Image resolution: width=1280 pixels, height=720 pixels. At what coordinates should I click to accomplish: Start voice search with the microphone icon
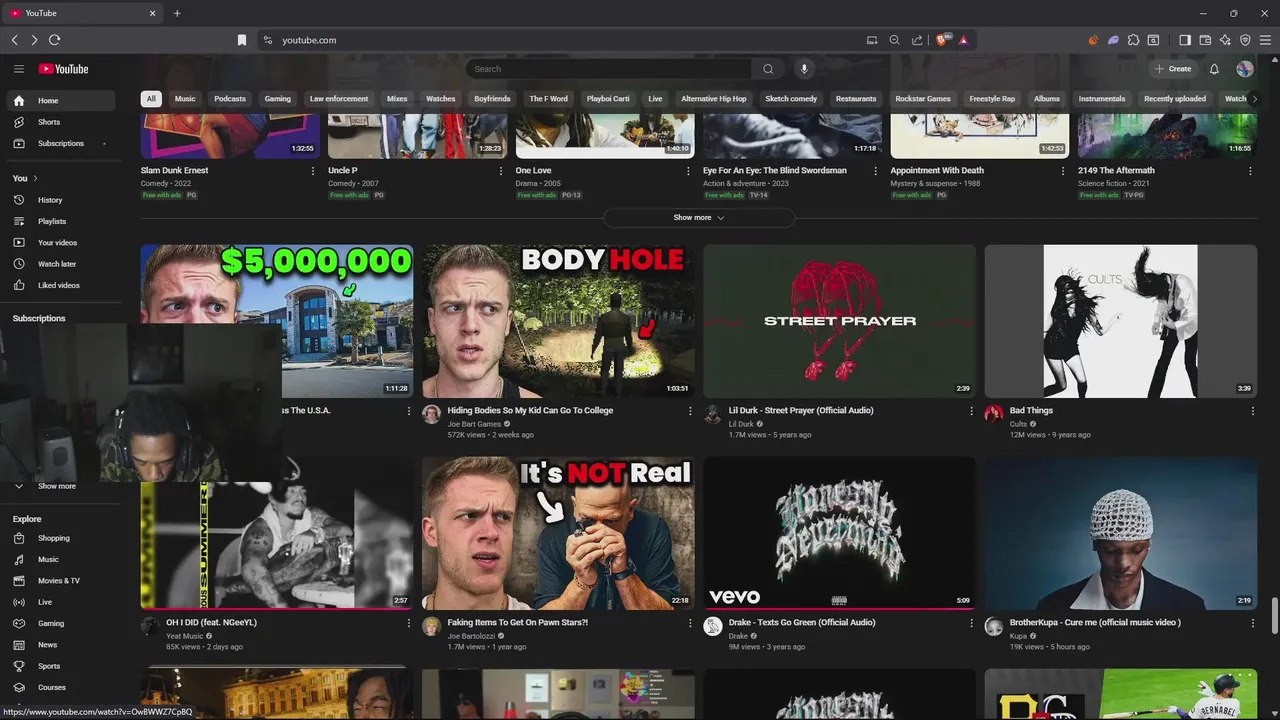coord(804,69)
